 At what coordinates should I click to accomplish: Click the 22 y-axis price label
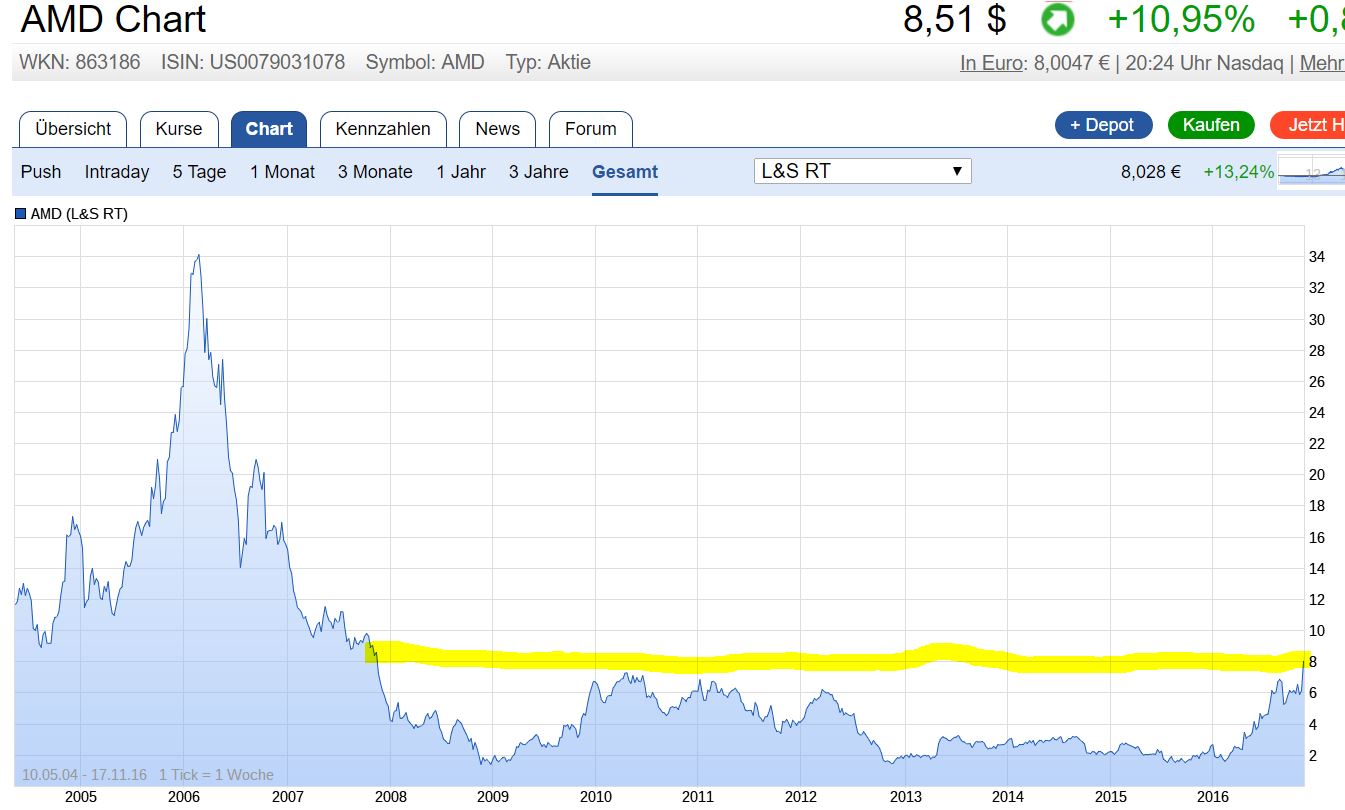(x=1317, y=444)
